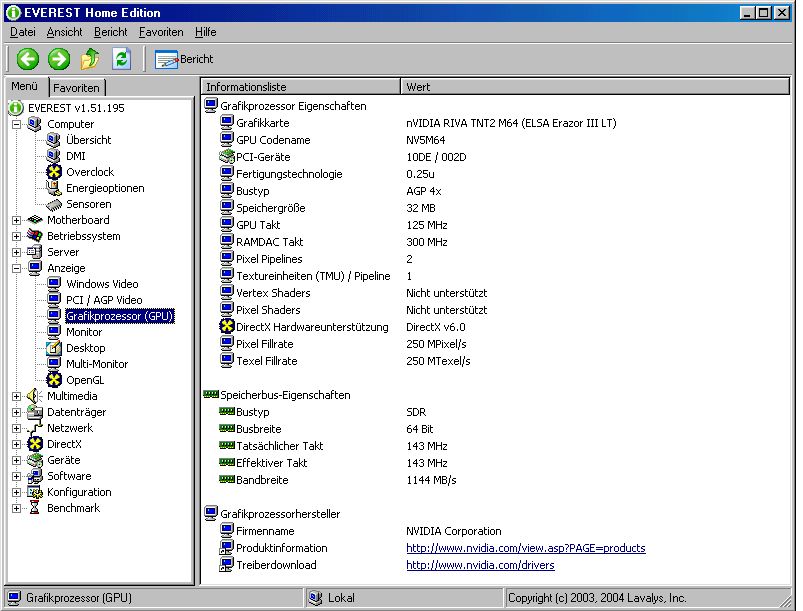Click the DirectX Hardwareunterstützung row icon

click(x=226, y=326)
